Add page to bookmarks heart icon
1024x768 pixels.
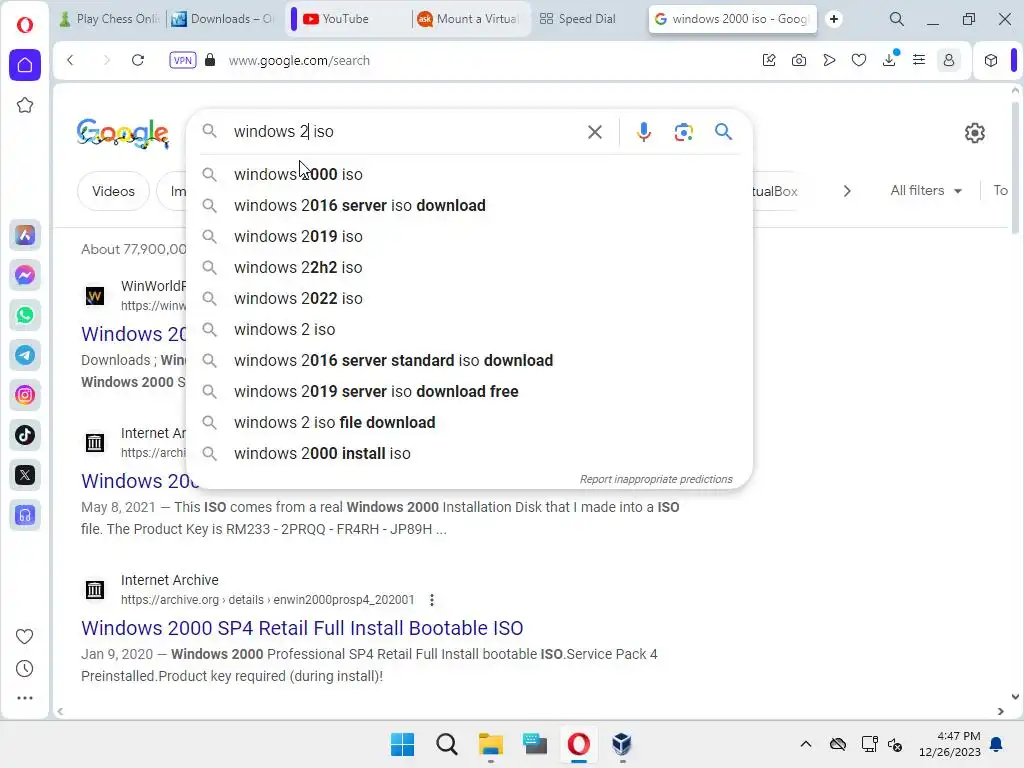tap(859, 60)
